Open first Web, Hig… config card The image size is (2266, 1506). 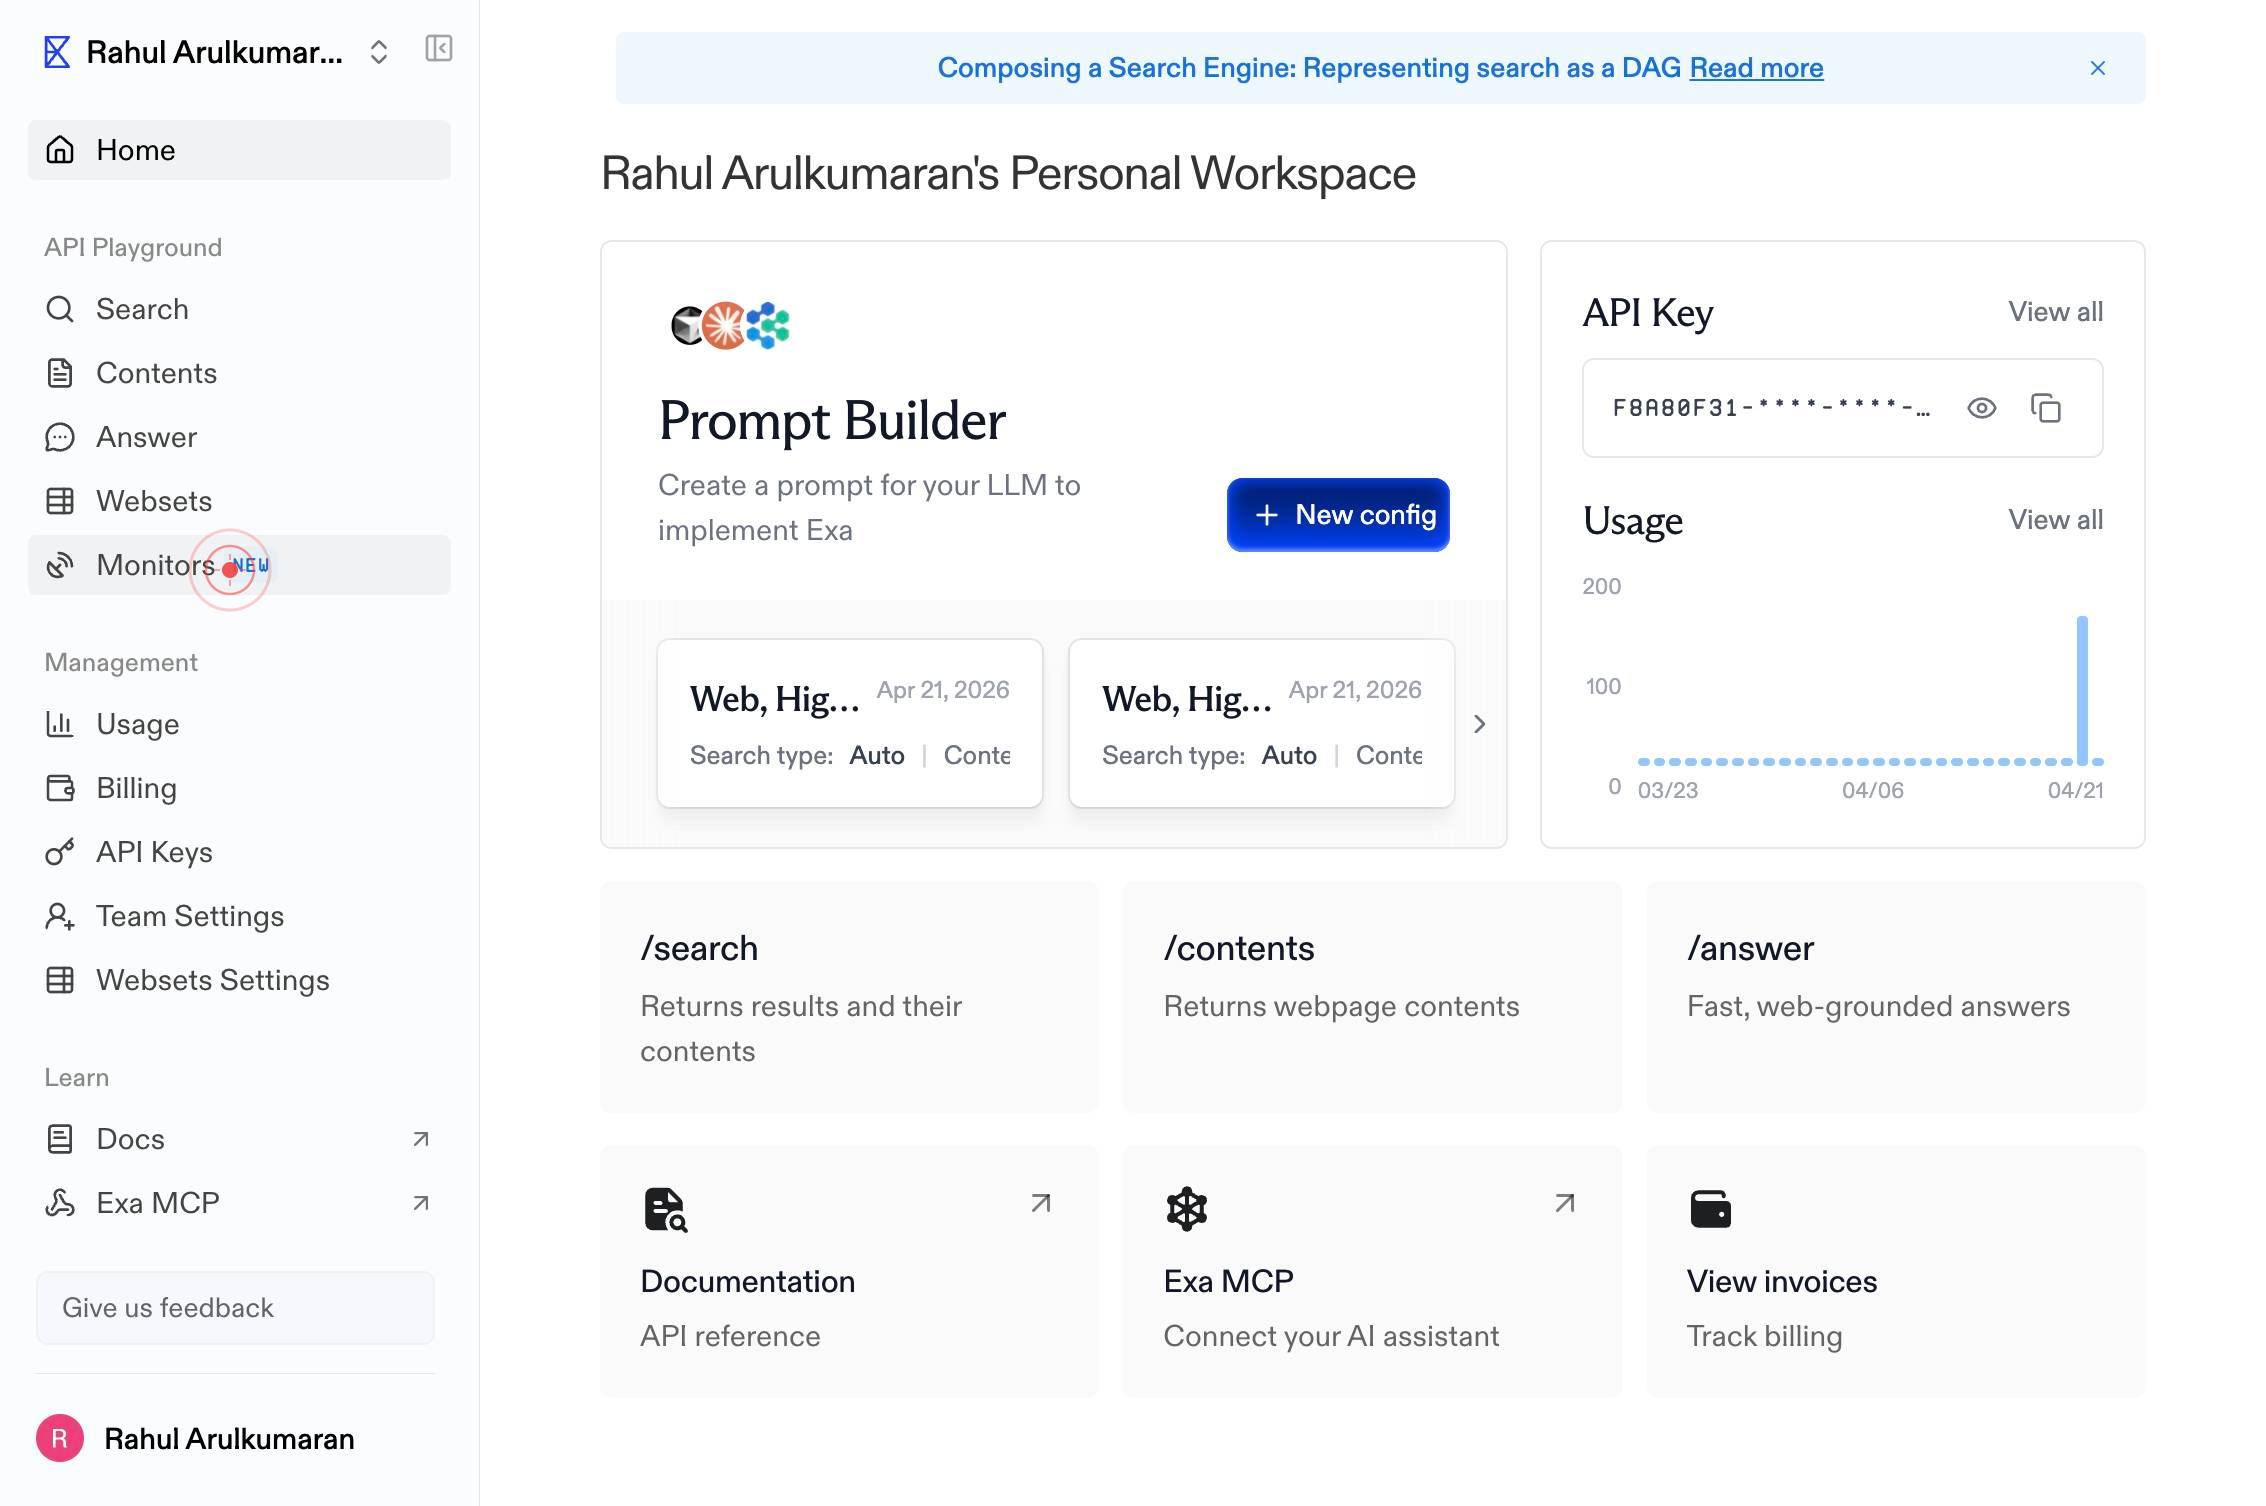click(850, 723)
